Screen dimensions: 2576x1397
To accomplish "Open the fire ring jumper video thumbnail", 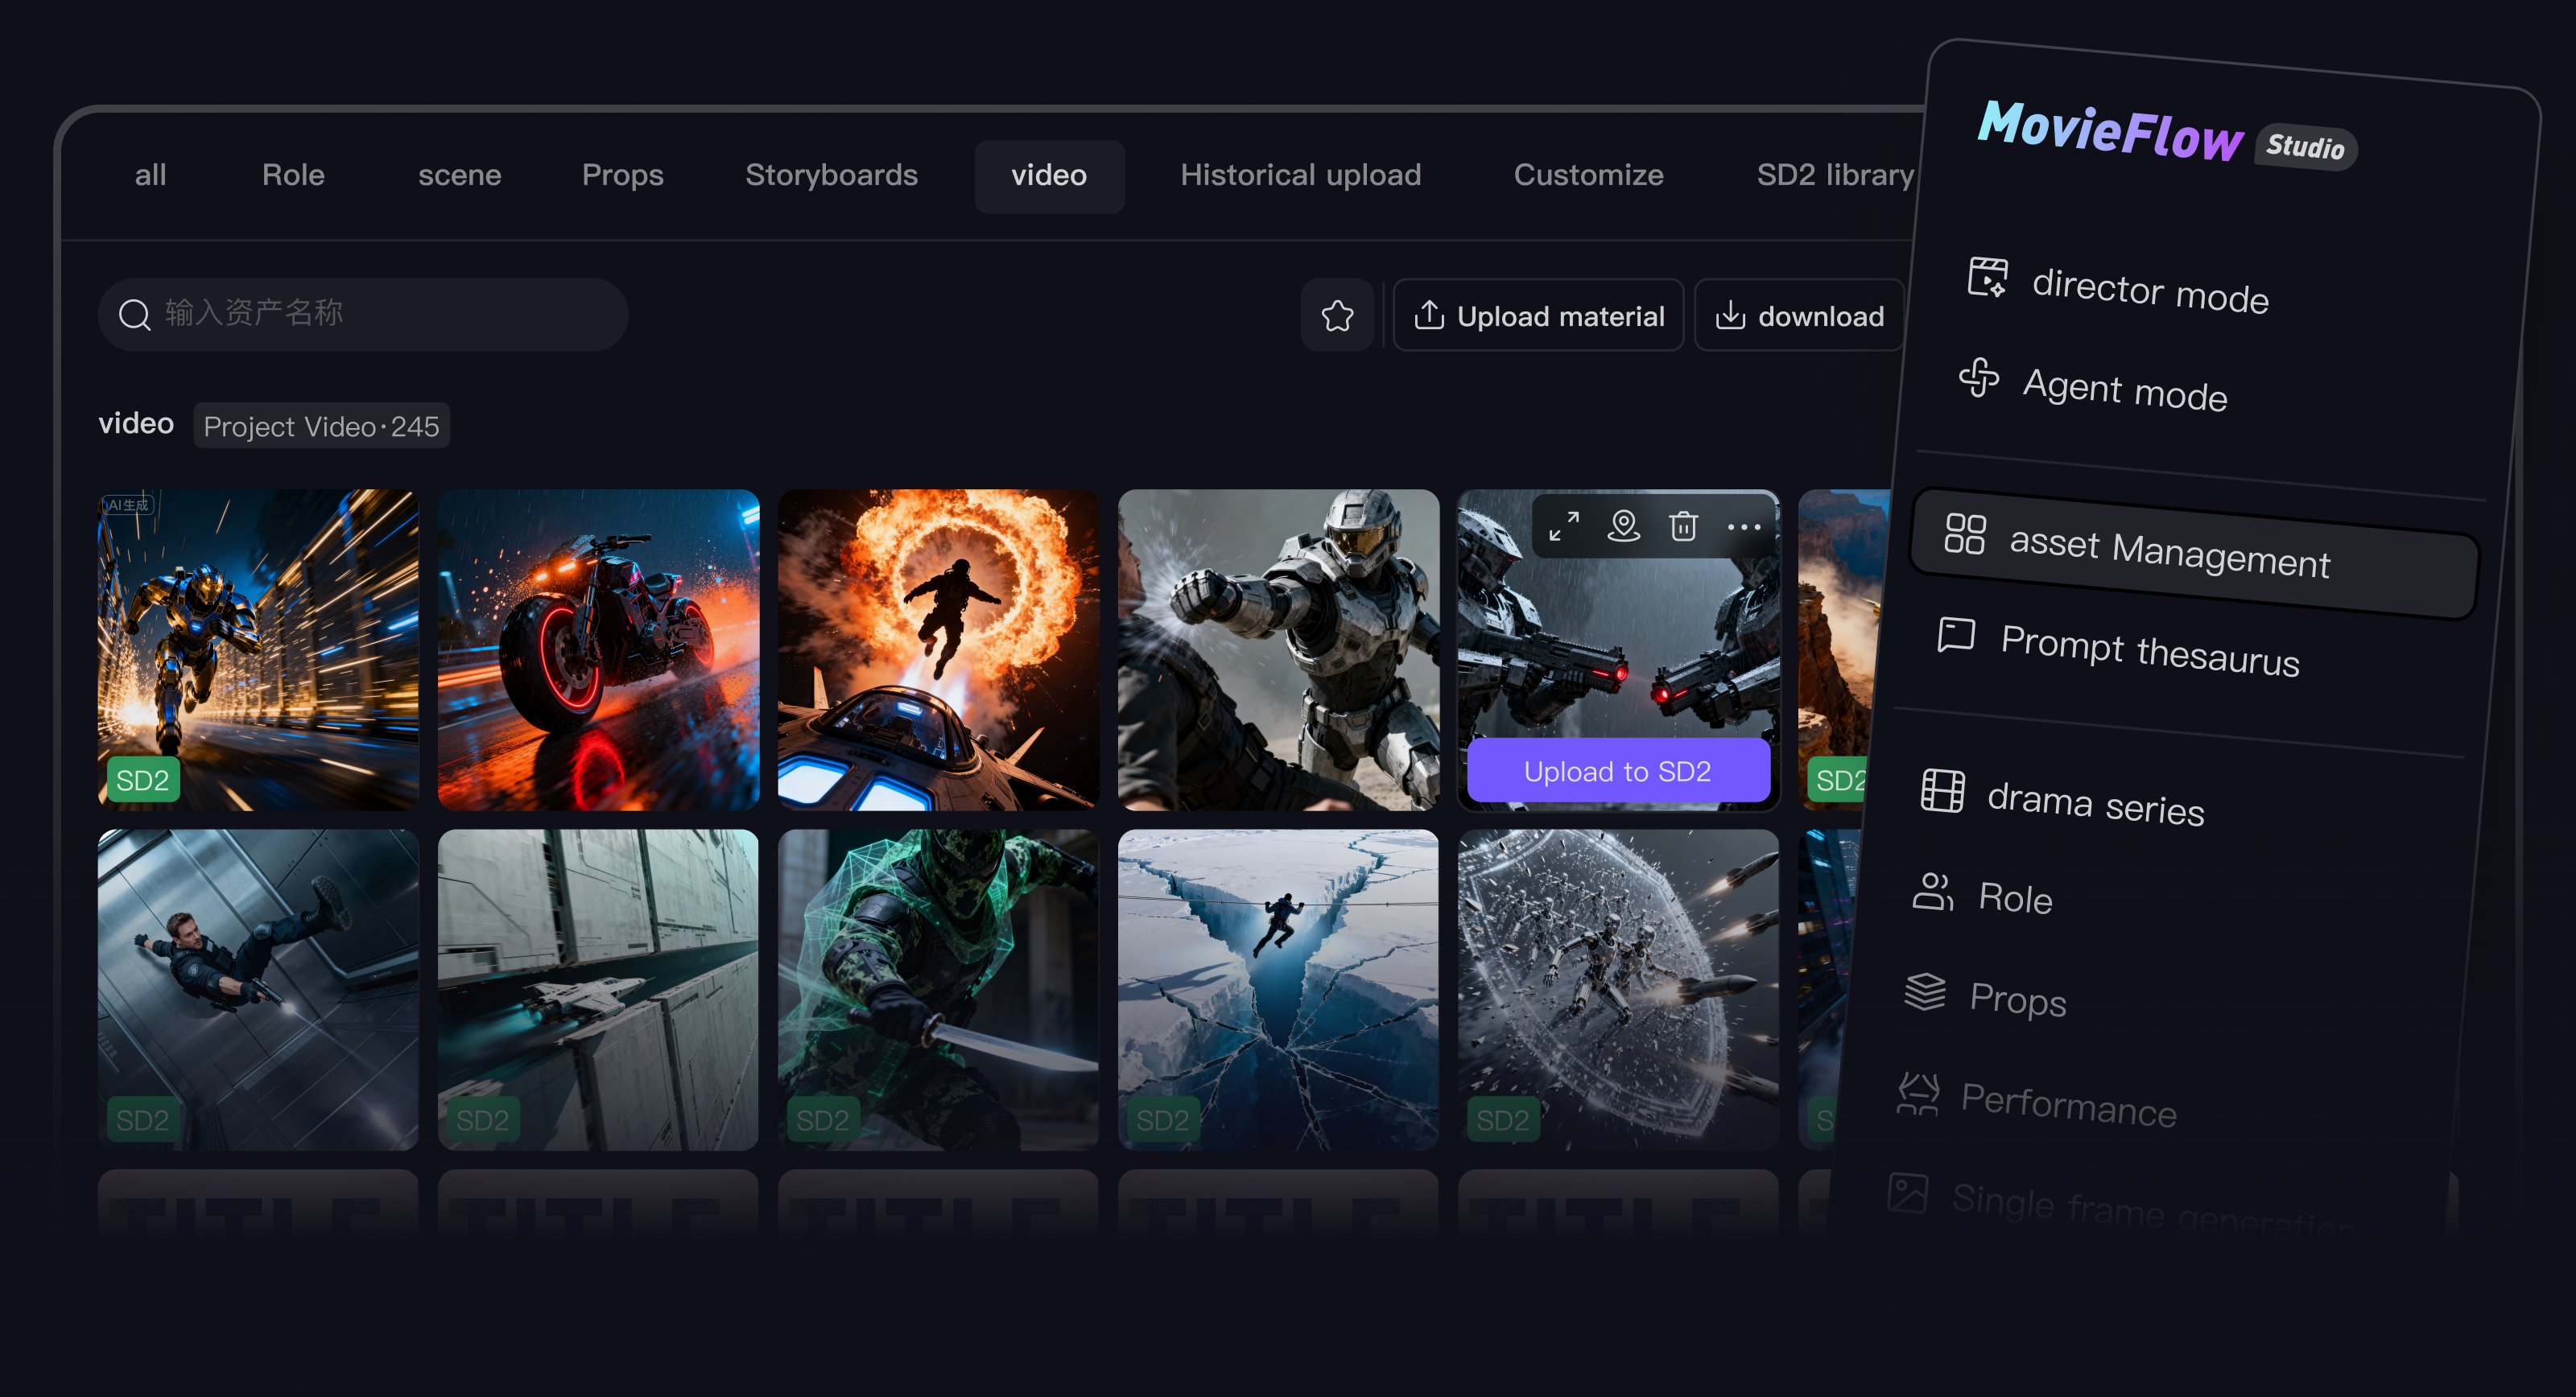I will 938,650.
